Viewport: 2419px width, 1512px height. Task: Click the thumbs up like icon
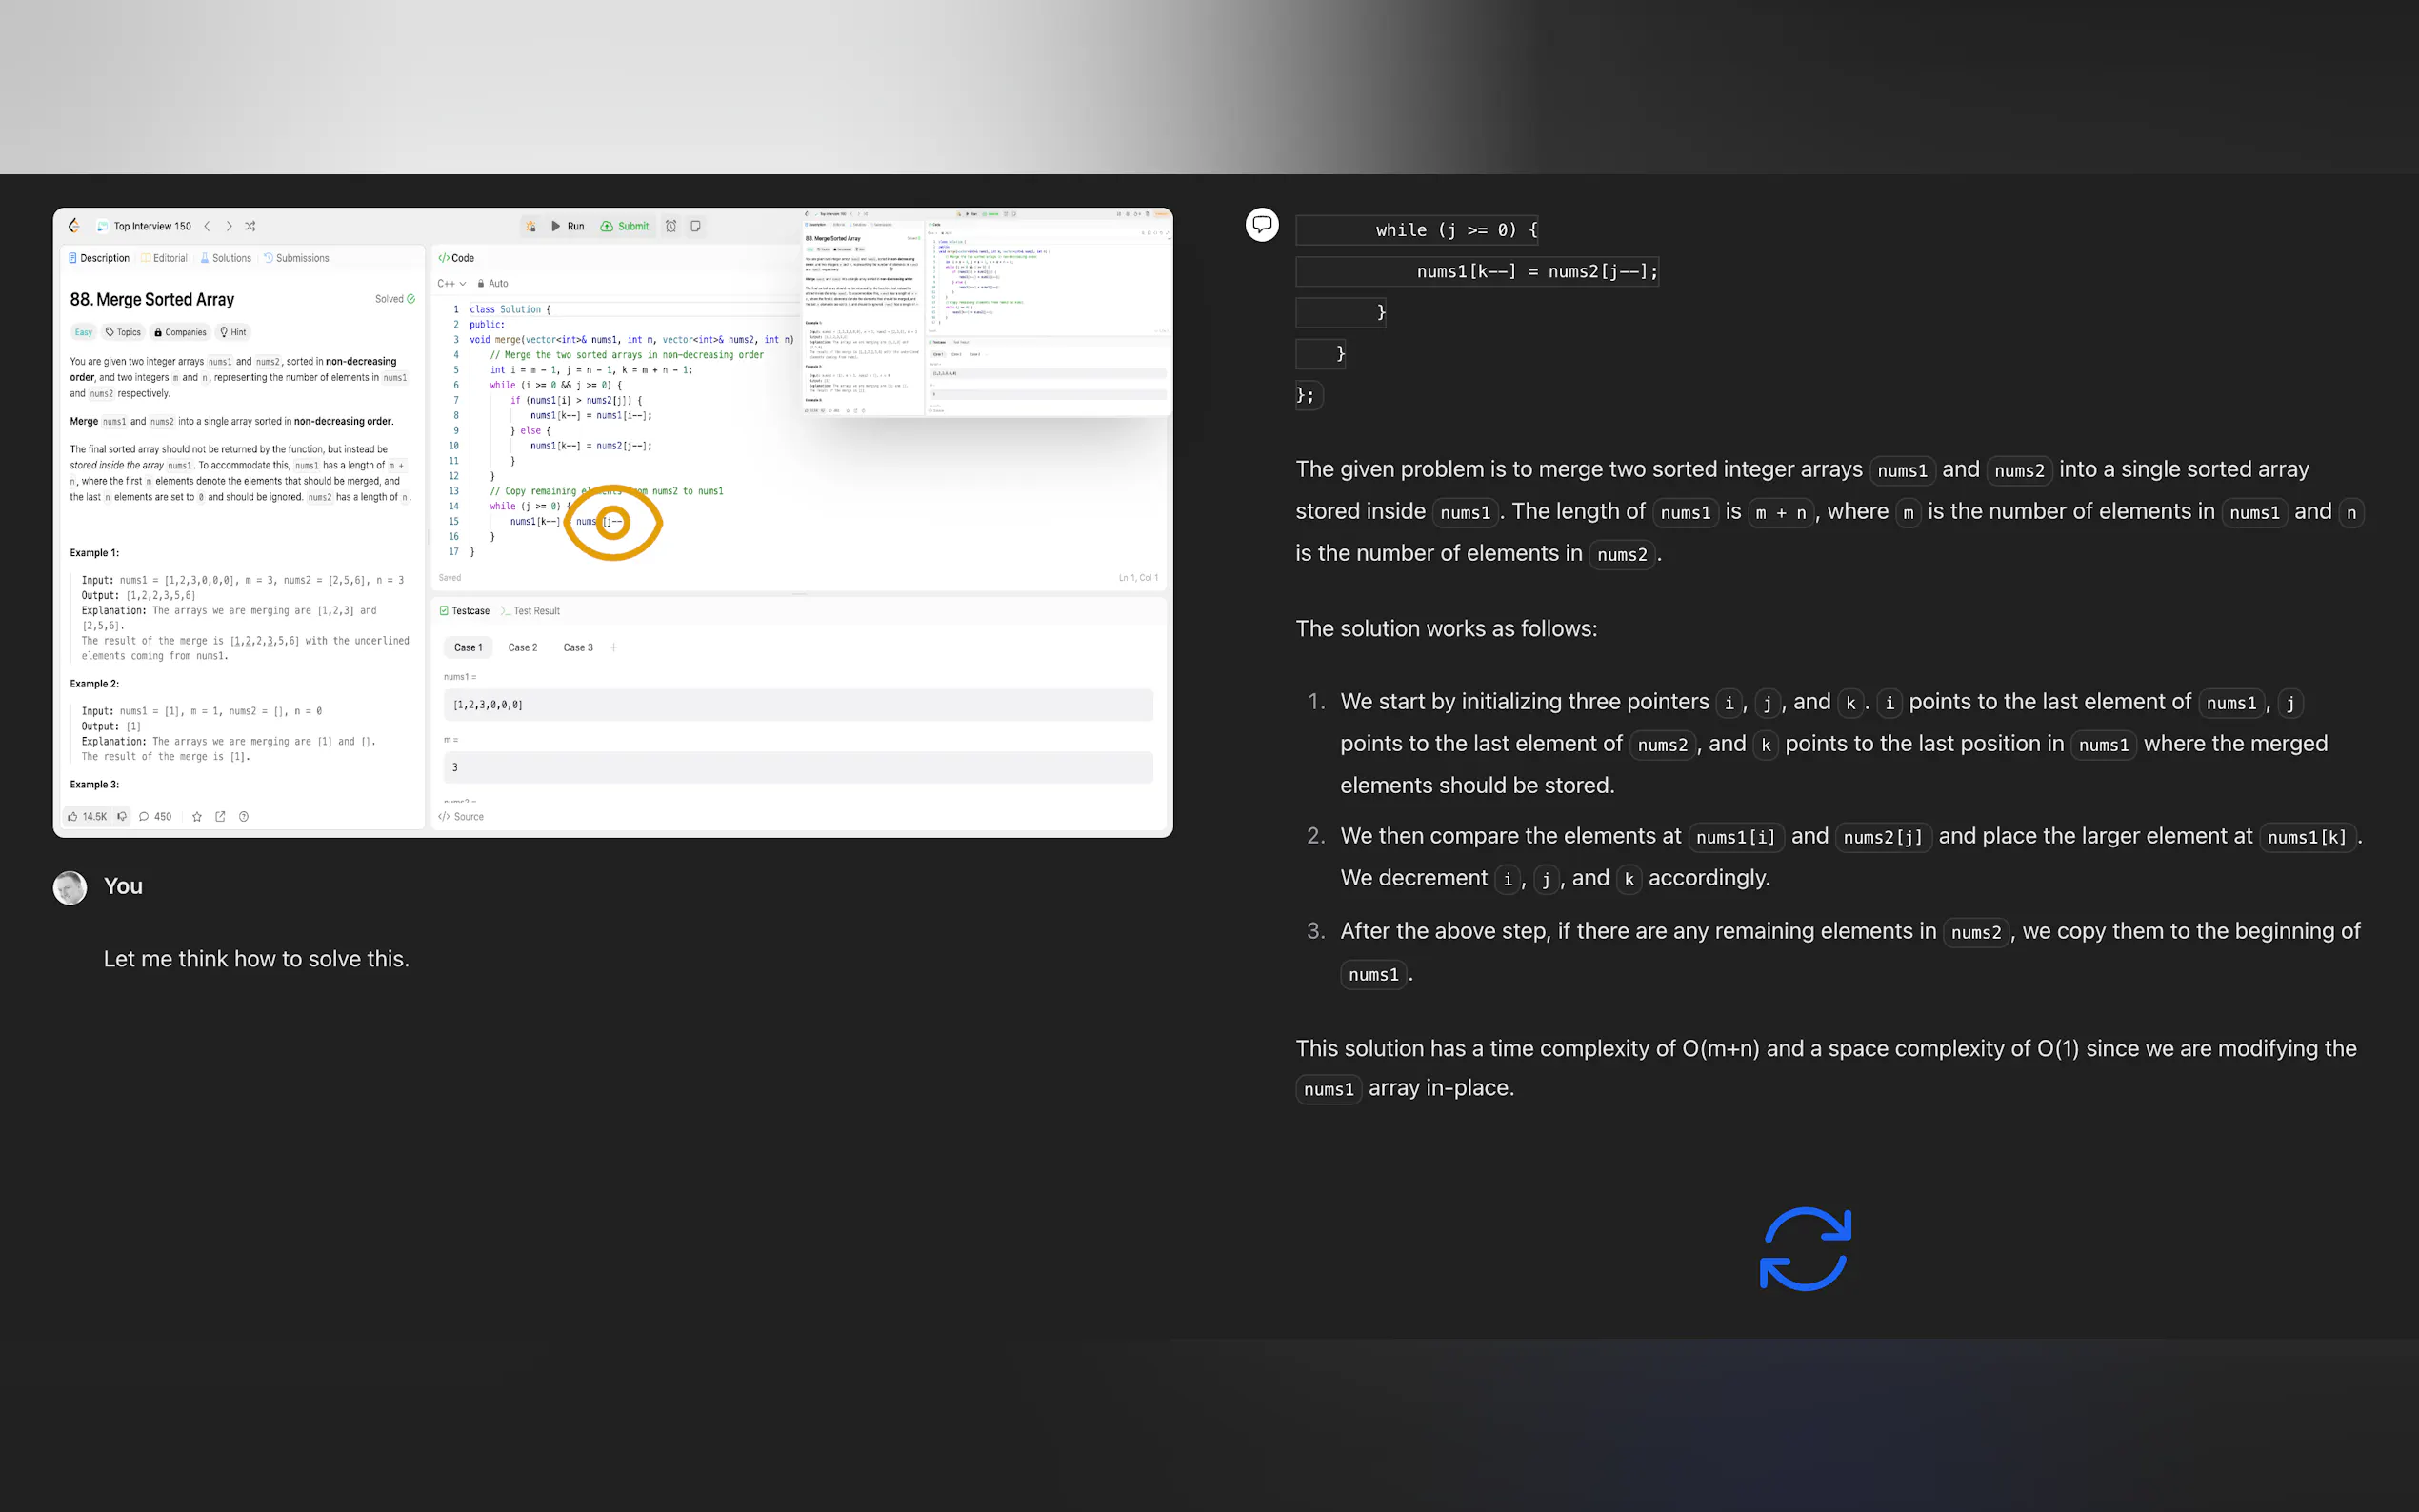(x=73, y=816)
